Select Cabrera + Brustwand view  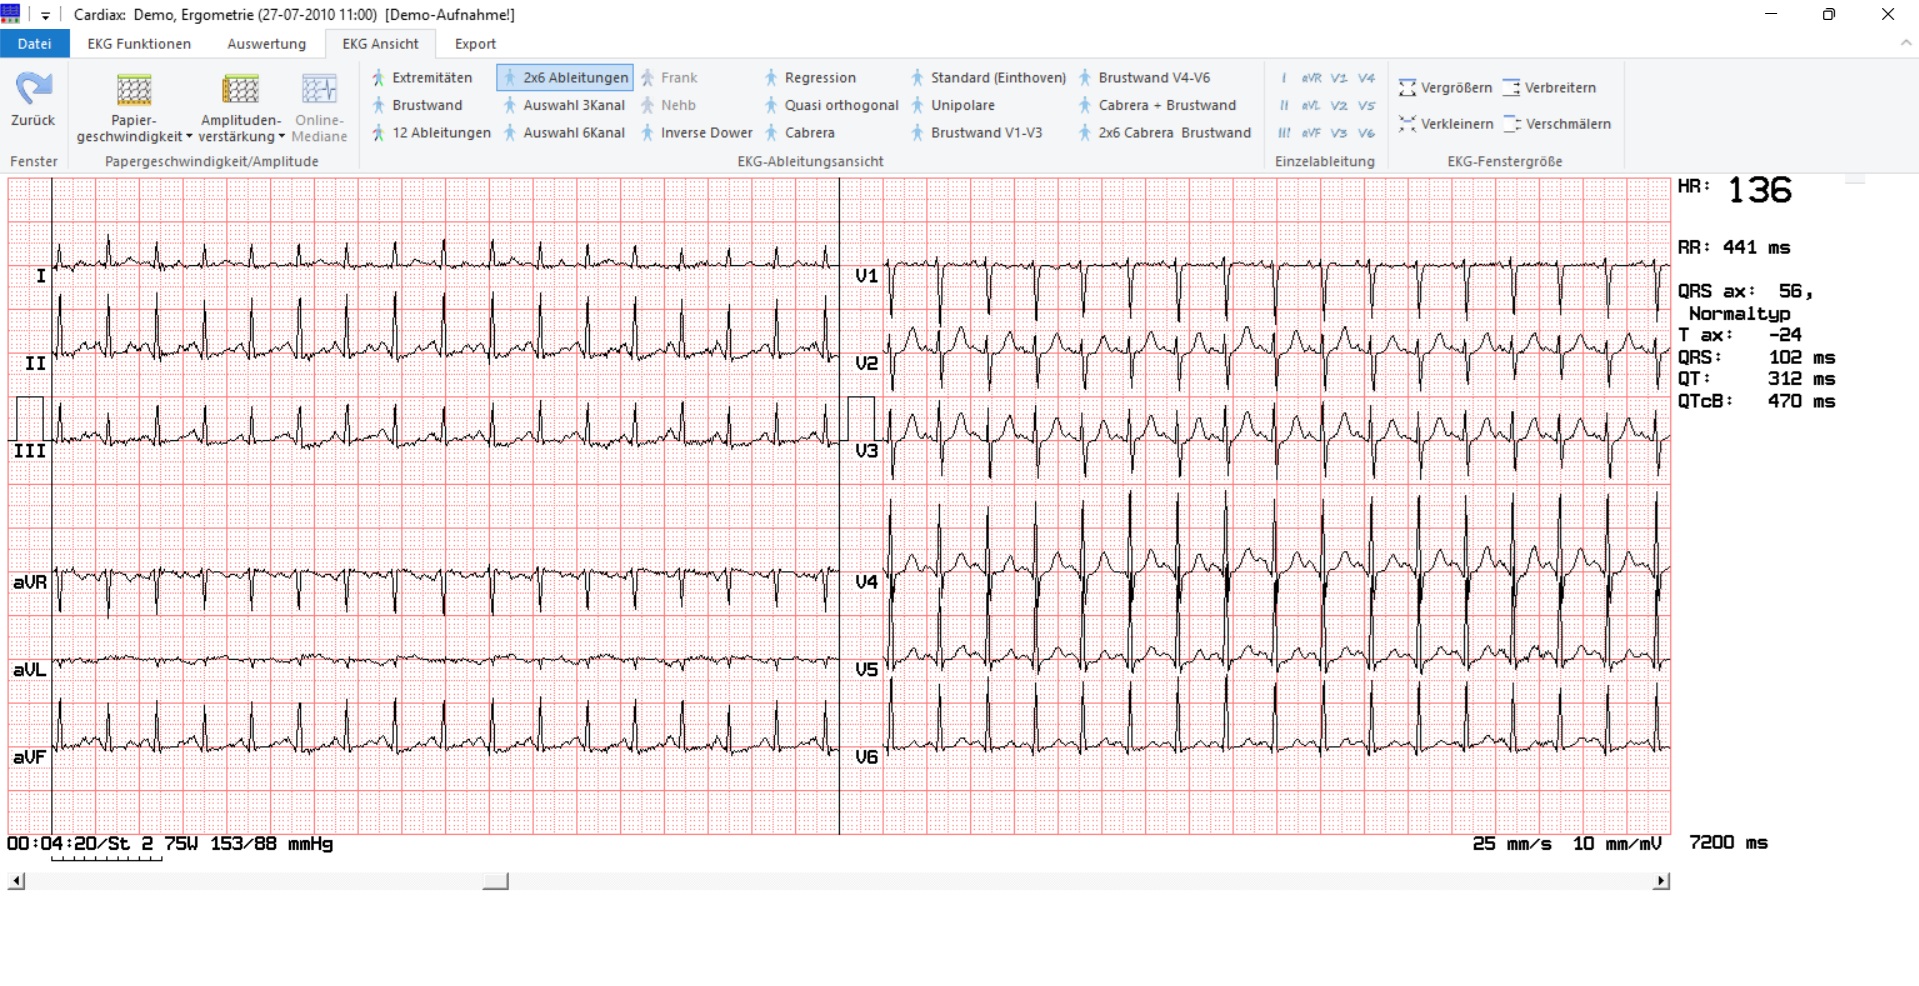1157,105
